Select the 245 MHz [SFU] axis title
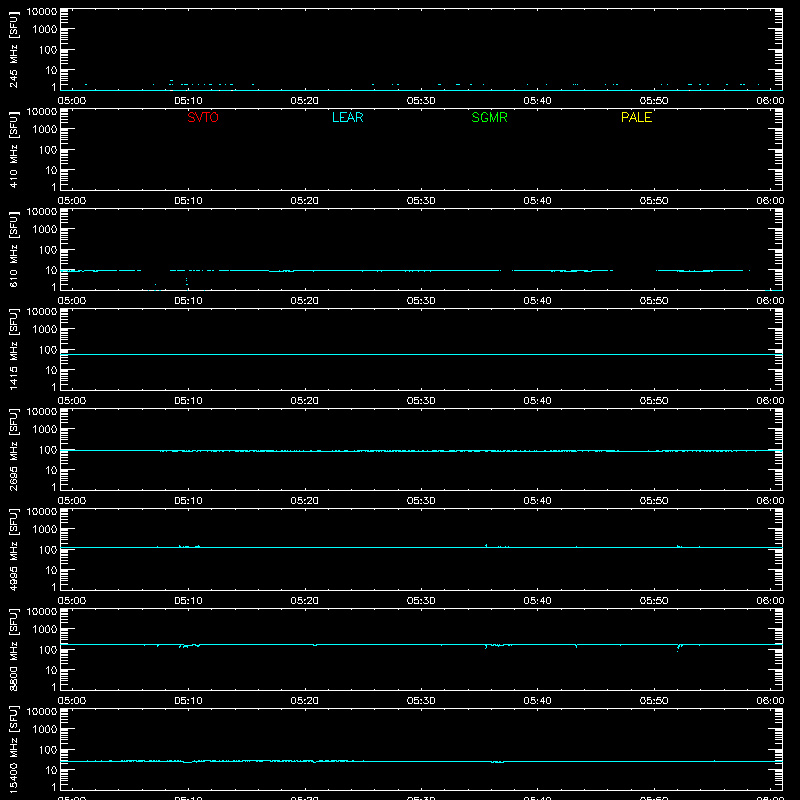The image size is (800, 800). (13, 49)
